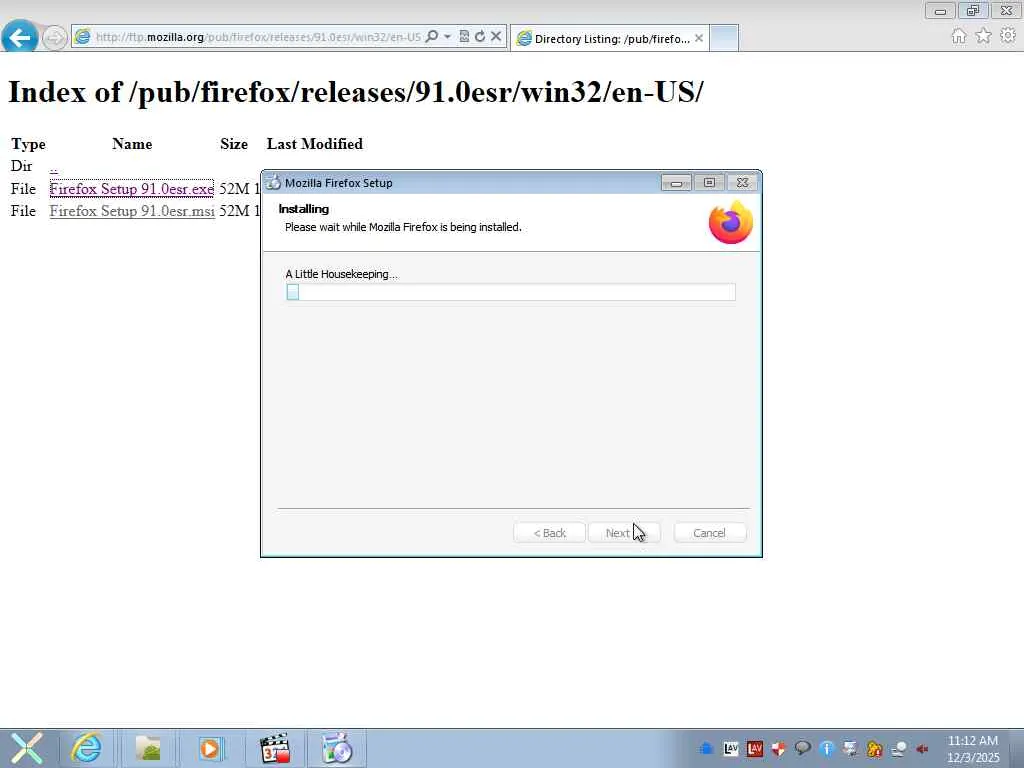Click the Cancel button in Firefox Setup
Screen dimensions: 1024x768
(x=709, y=533)
